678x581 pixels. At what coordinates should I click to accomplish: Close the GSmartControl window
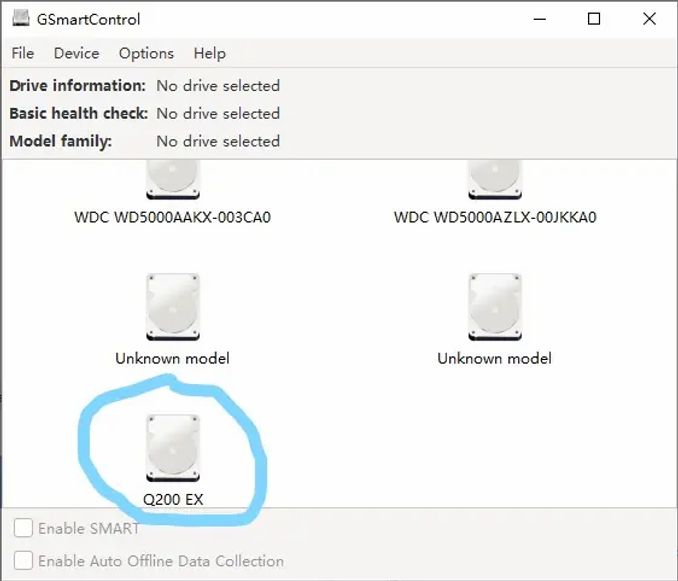coord(649,19)
